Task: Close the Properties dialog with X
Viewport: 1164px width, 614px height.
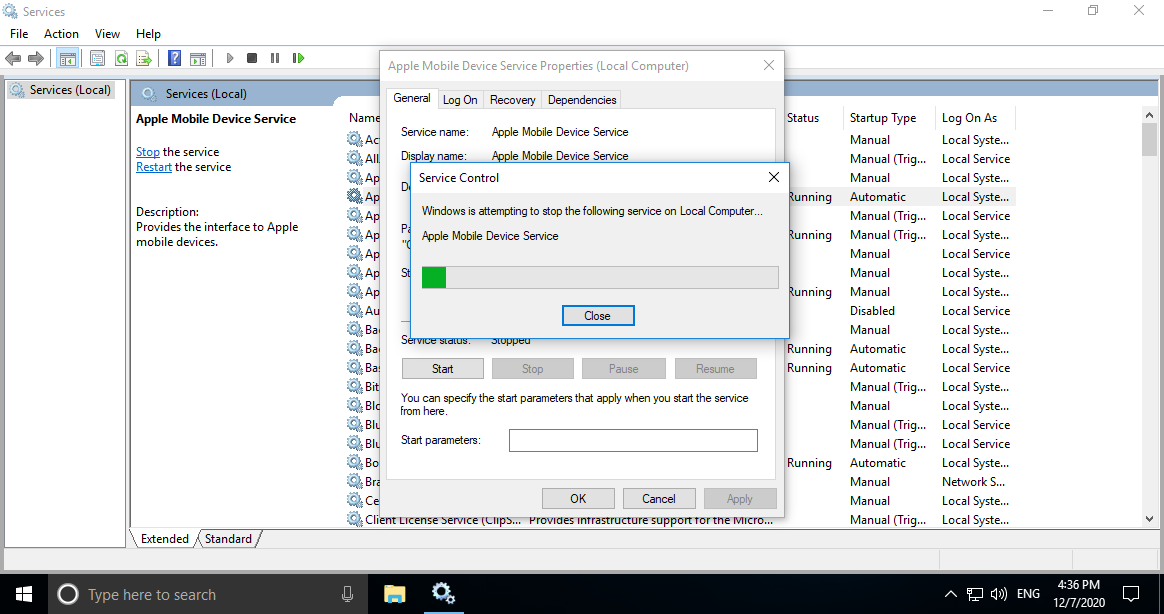Action: 768,65
